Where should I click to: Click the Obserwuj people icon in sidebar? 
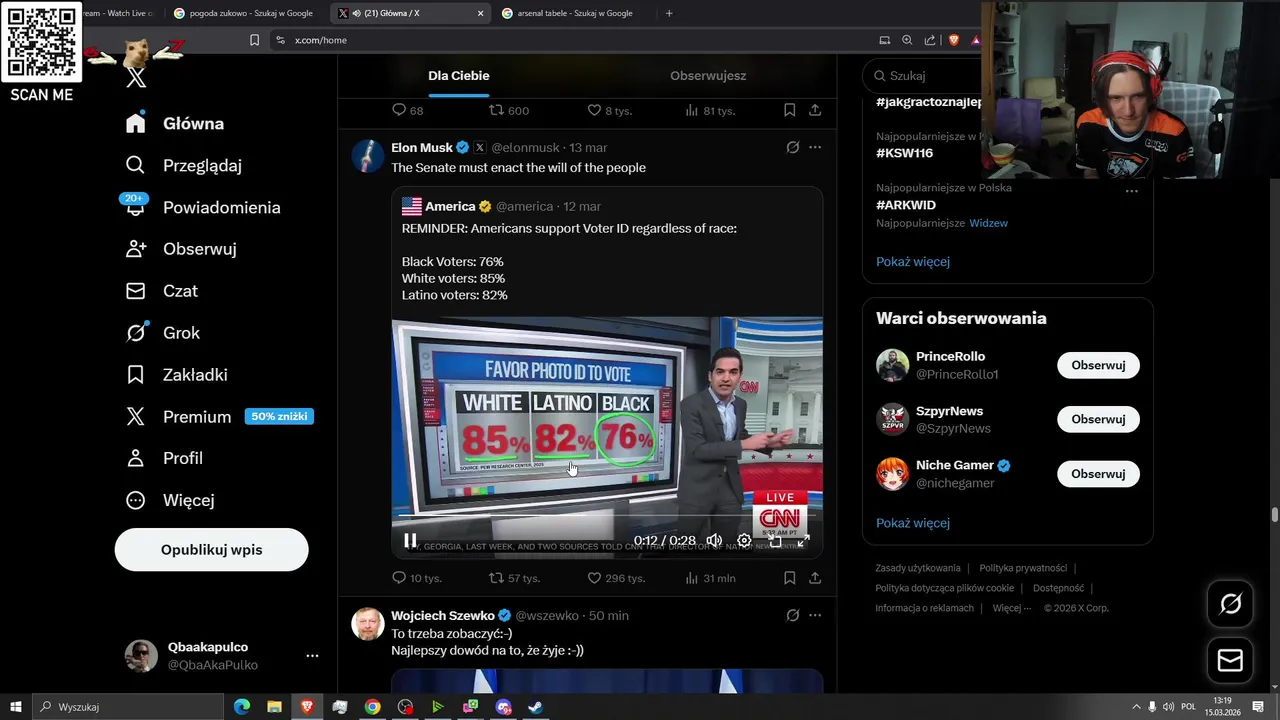click(136, 249)
